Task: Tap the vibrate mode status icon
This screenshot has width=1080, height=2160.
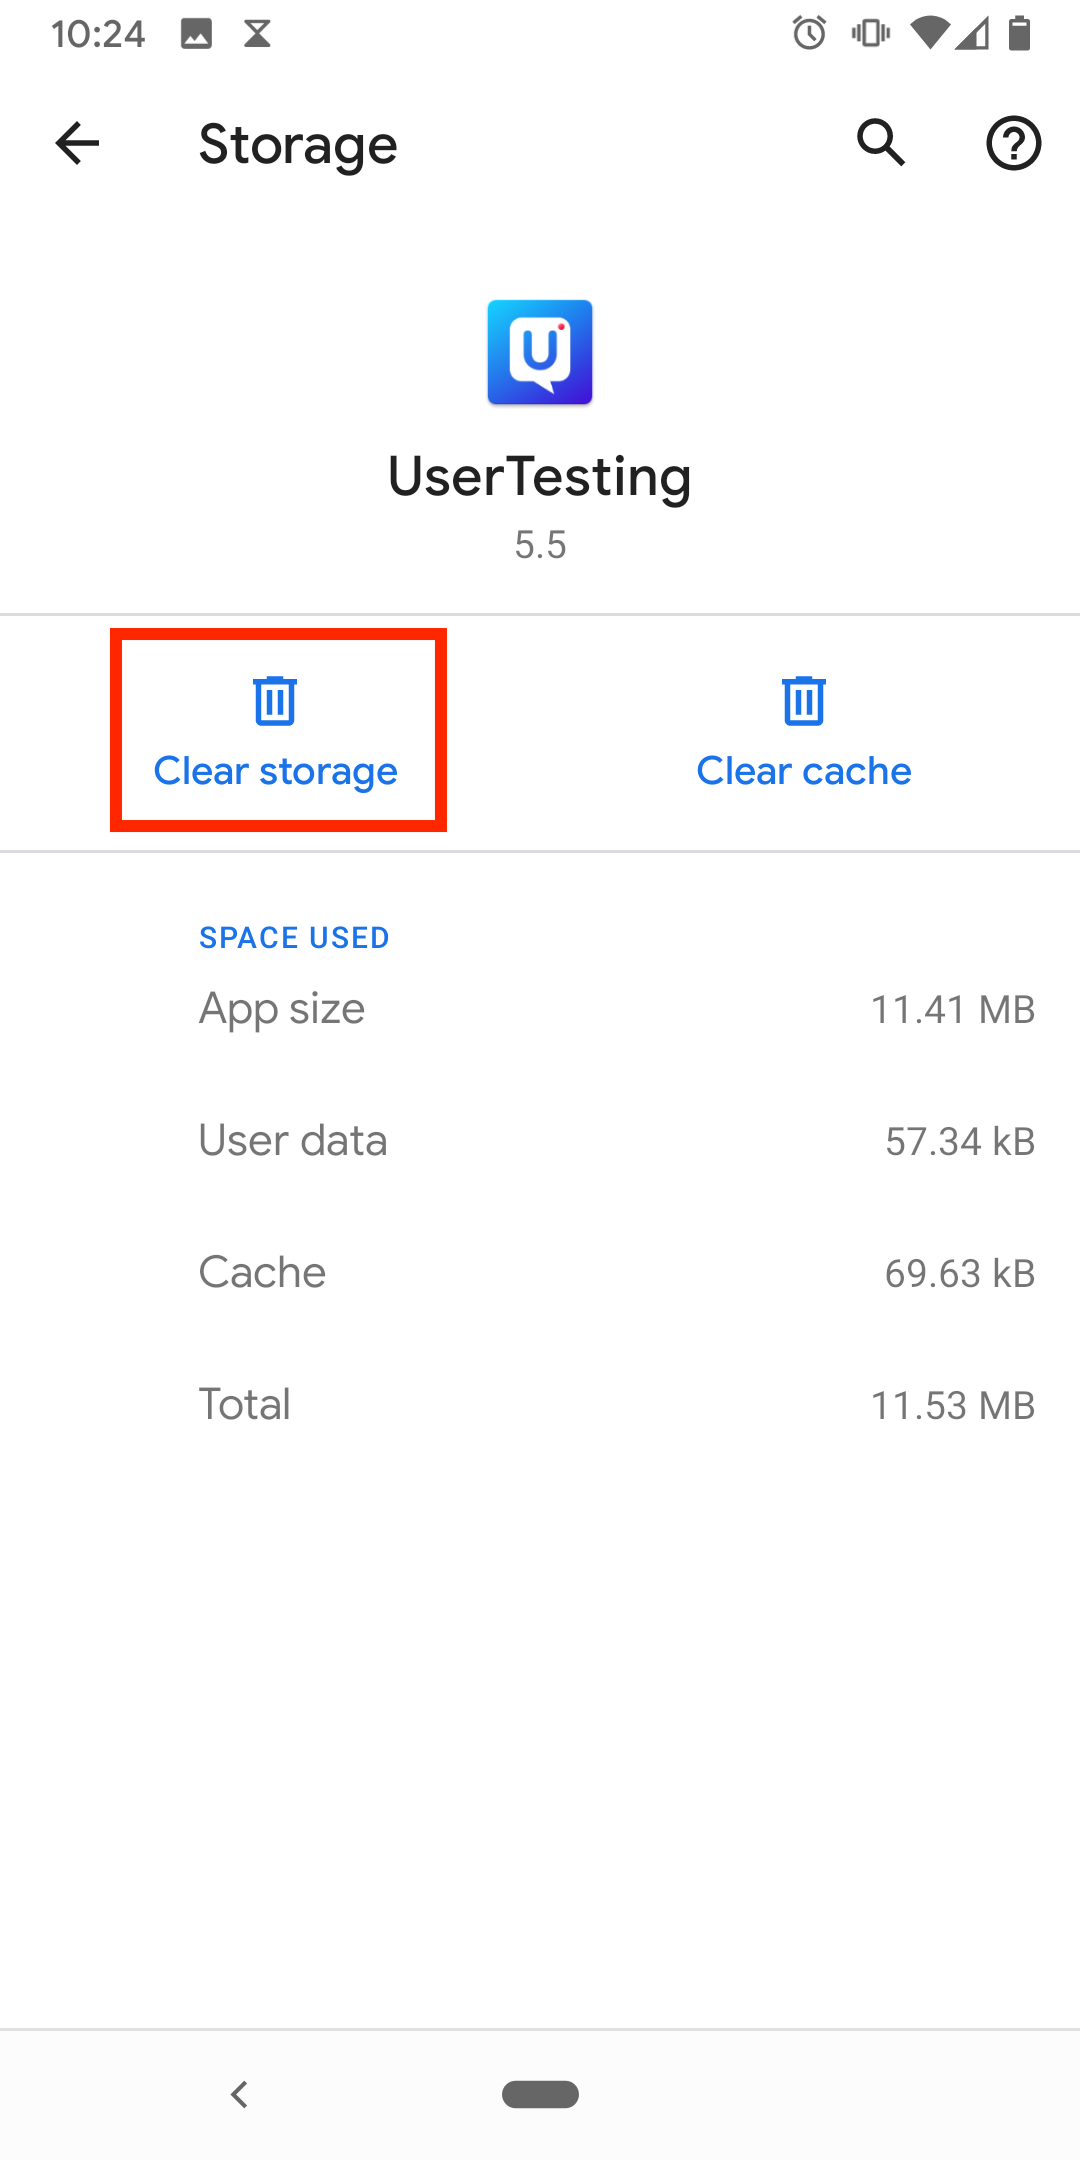Action: pos(870,33)
